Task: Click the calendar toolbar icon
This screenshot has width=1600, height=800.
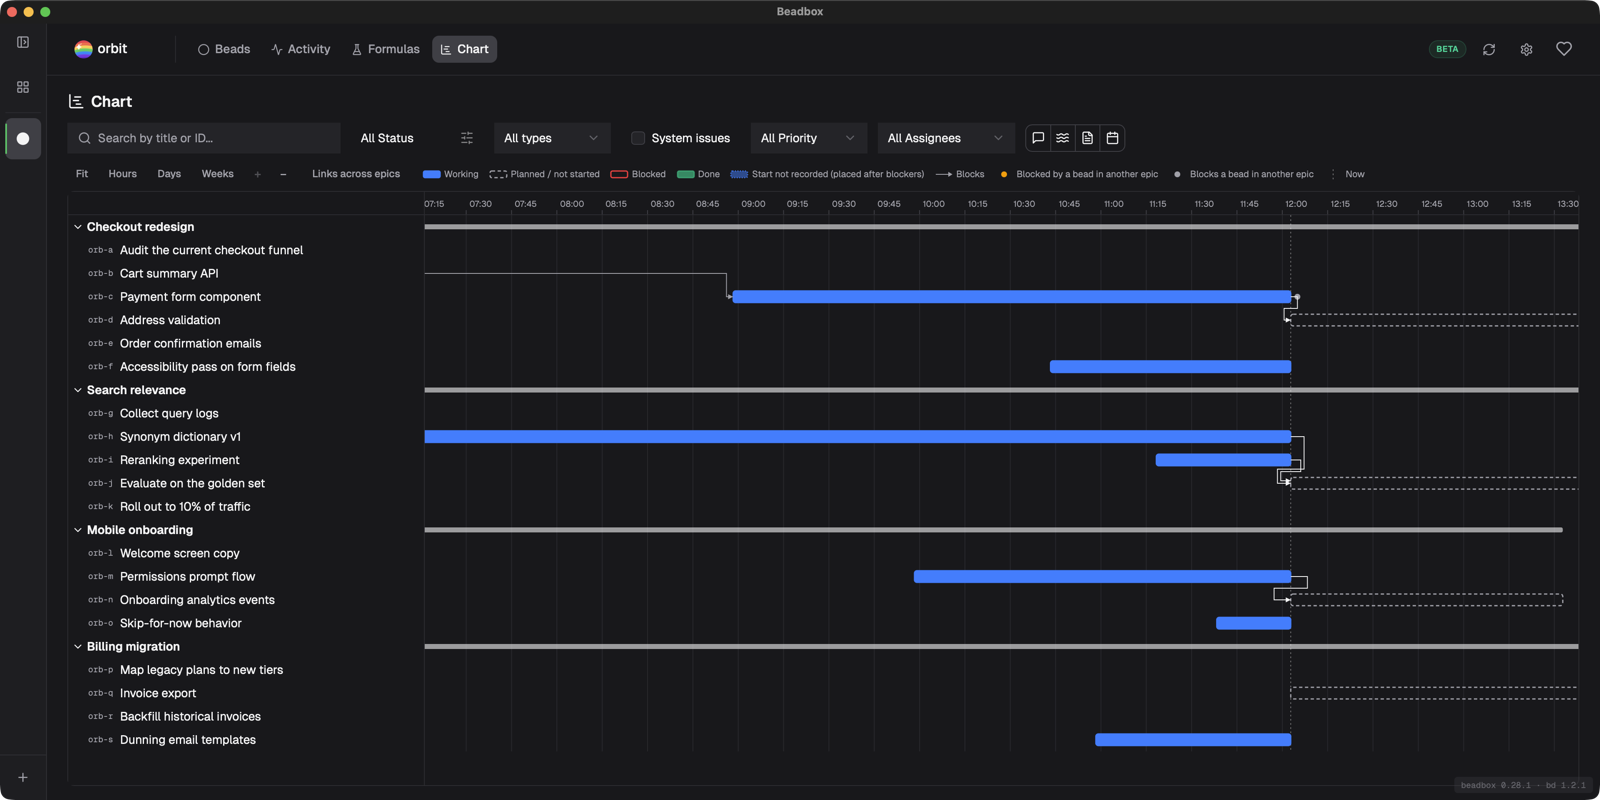Action: (1112, 138)
